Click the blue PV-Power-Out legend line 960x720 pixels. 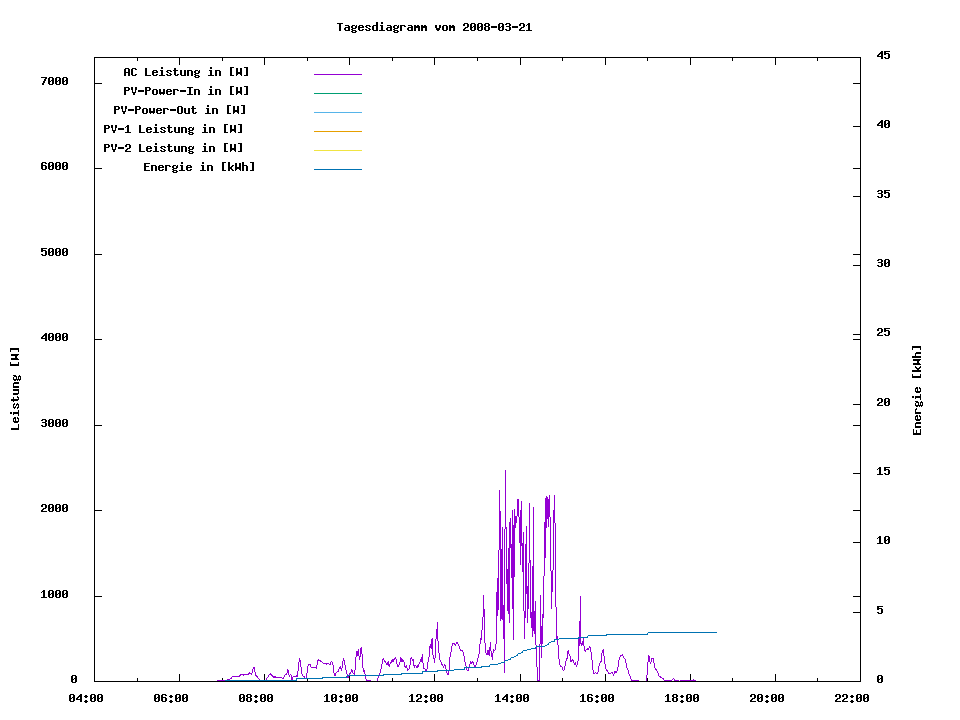[x=337, y=112]
